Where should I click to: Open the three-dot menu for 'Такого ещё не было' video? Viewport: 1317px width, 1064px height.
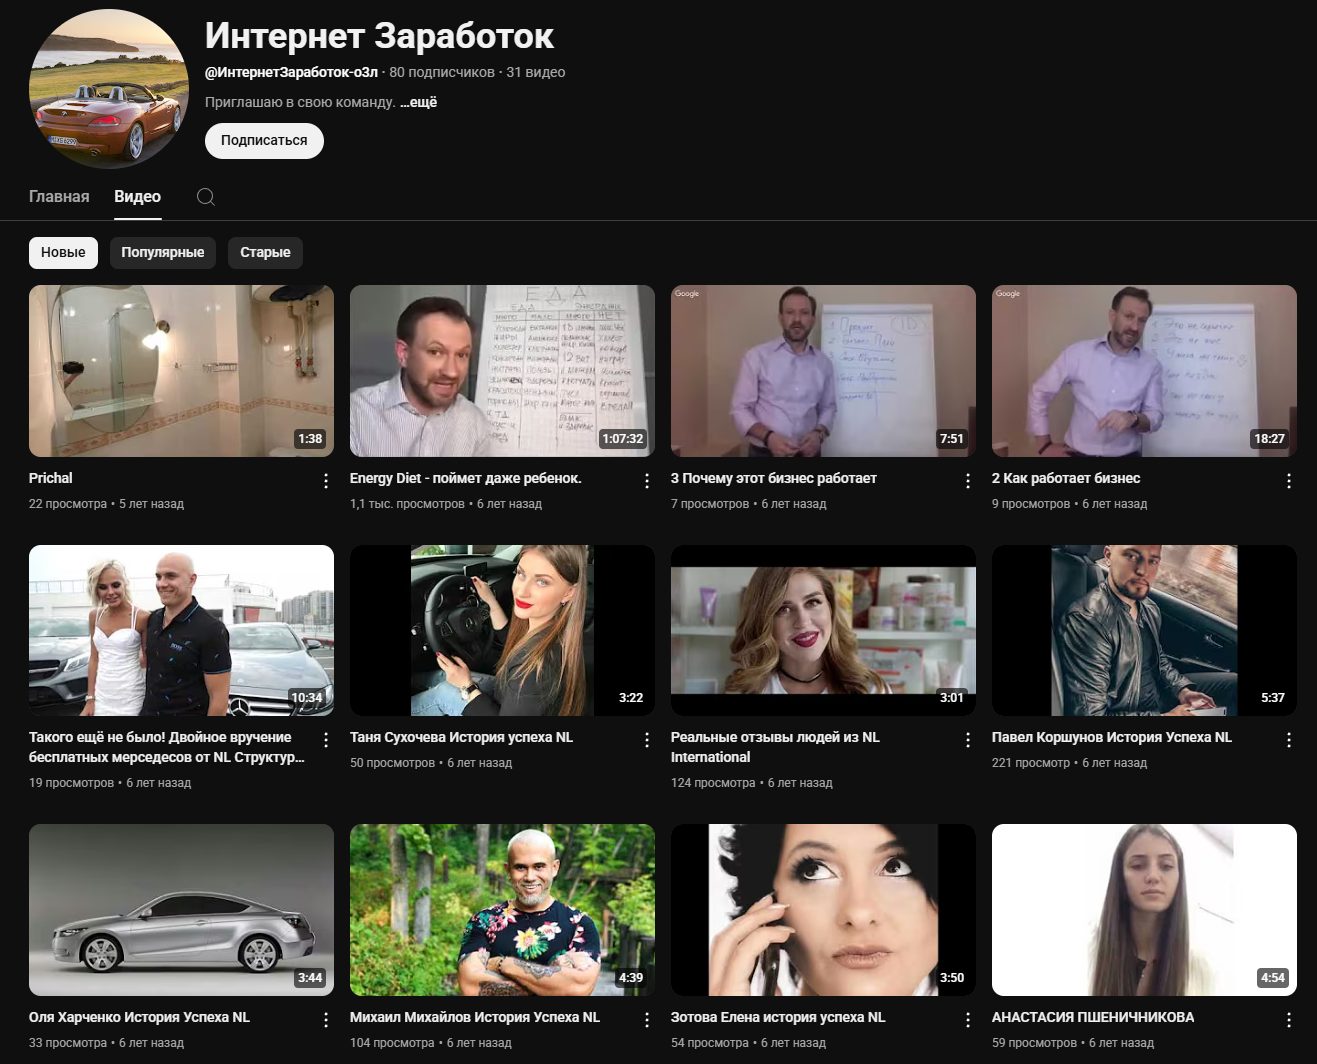coord(326,740)
